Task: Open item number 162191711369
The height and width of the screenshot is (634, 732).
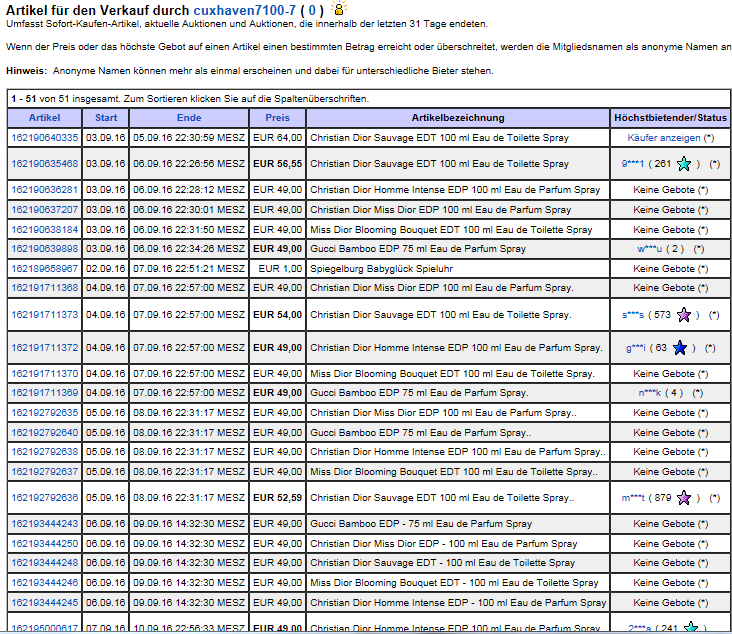Action: [45, 393]
